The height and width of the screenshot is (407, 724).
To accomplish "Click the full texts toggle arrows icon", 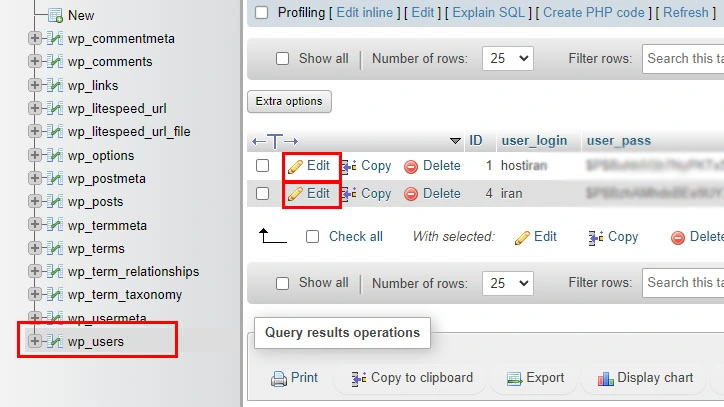I will (275, 141).
